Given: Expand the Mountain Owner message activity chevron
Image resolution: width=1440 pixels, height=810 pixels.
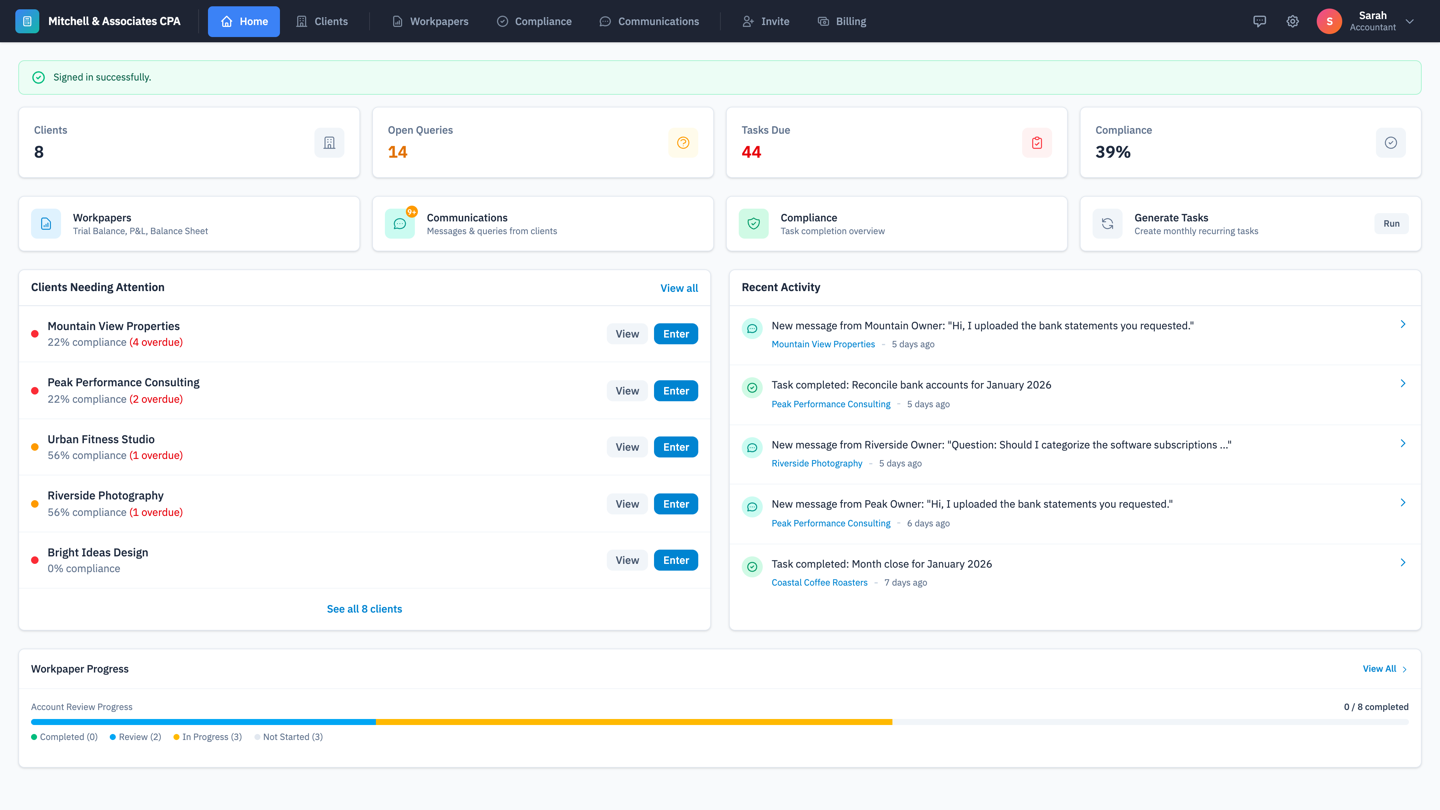Looking at the screenshot, I should tap(1403, 324).
